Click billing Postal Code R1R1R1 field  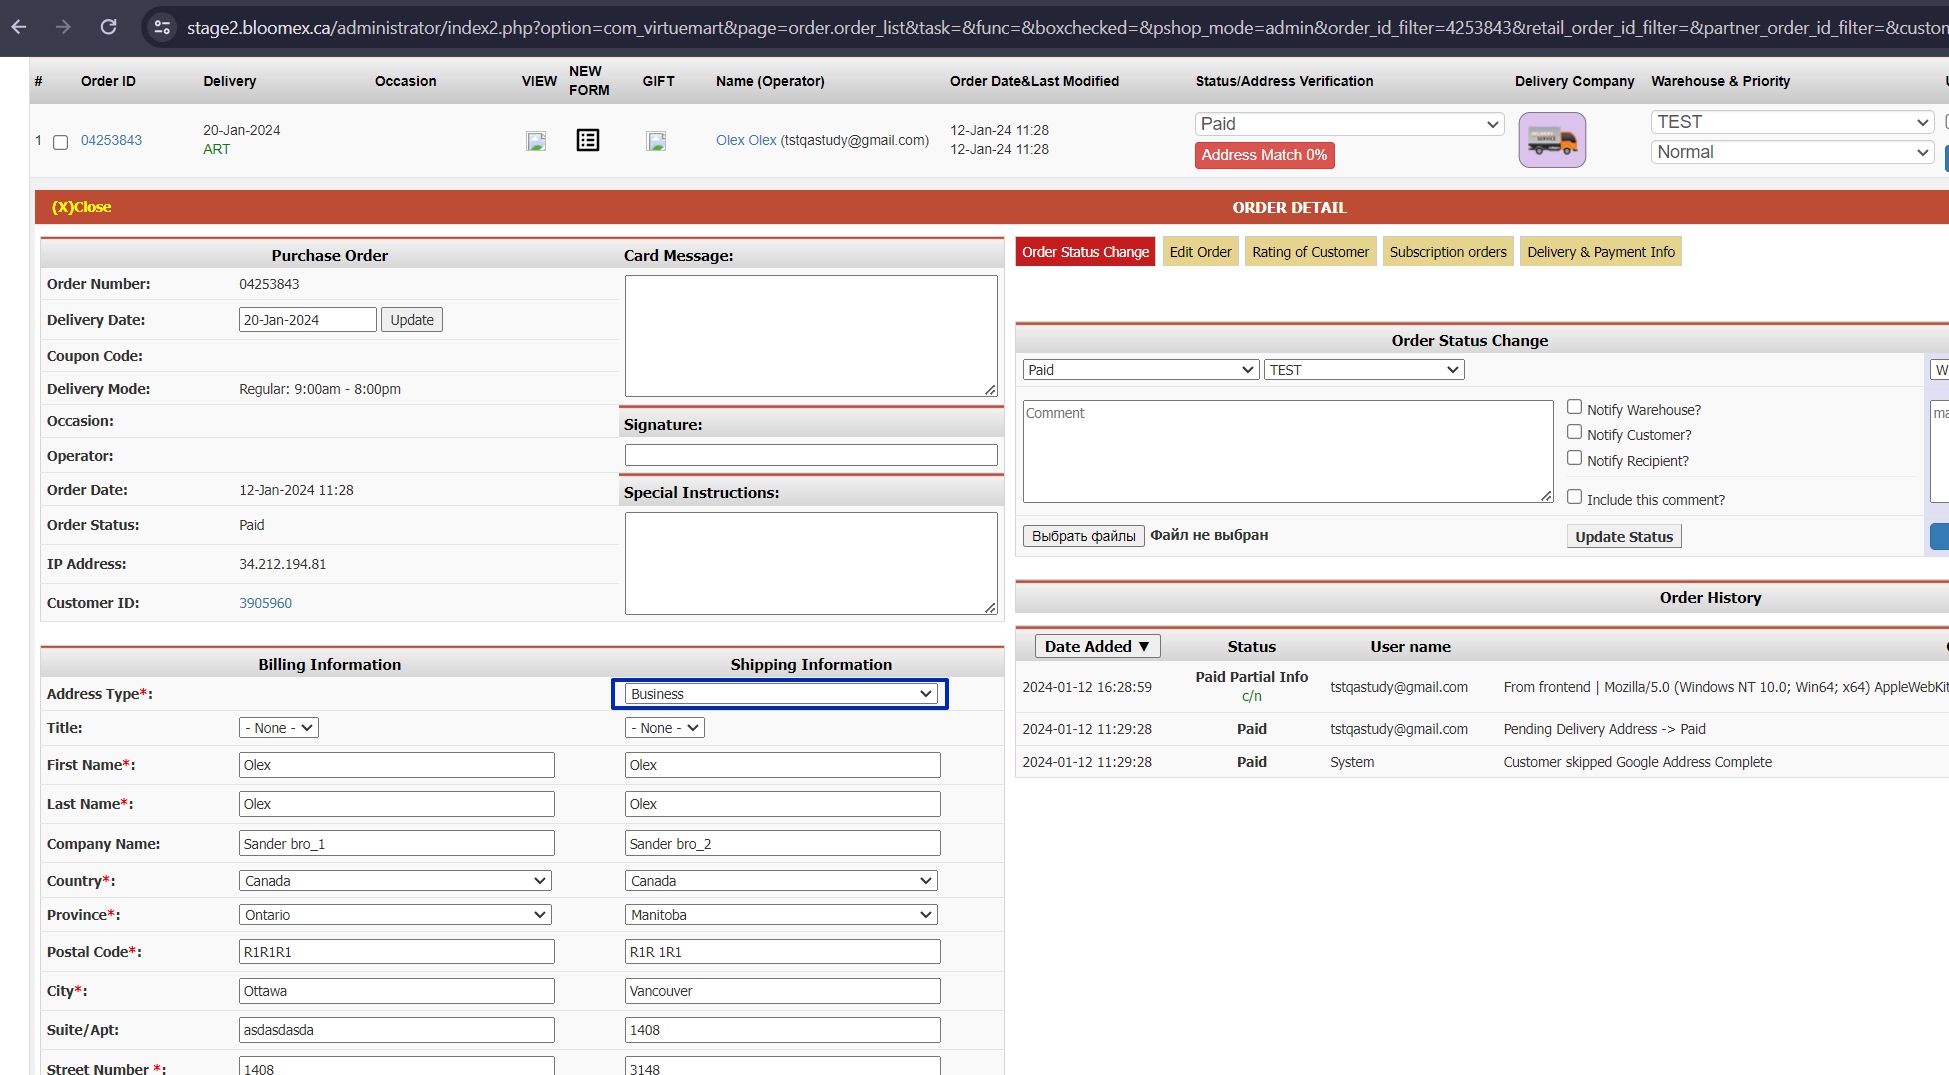point(397,952)
